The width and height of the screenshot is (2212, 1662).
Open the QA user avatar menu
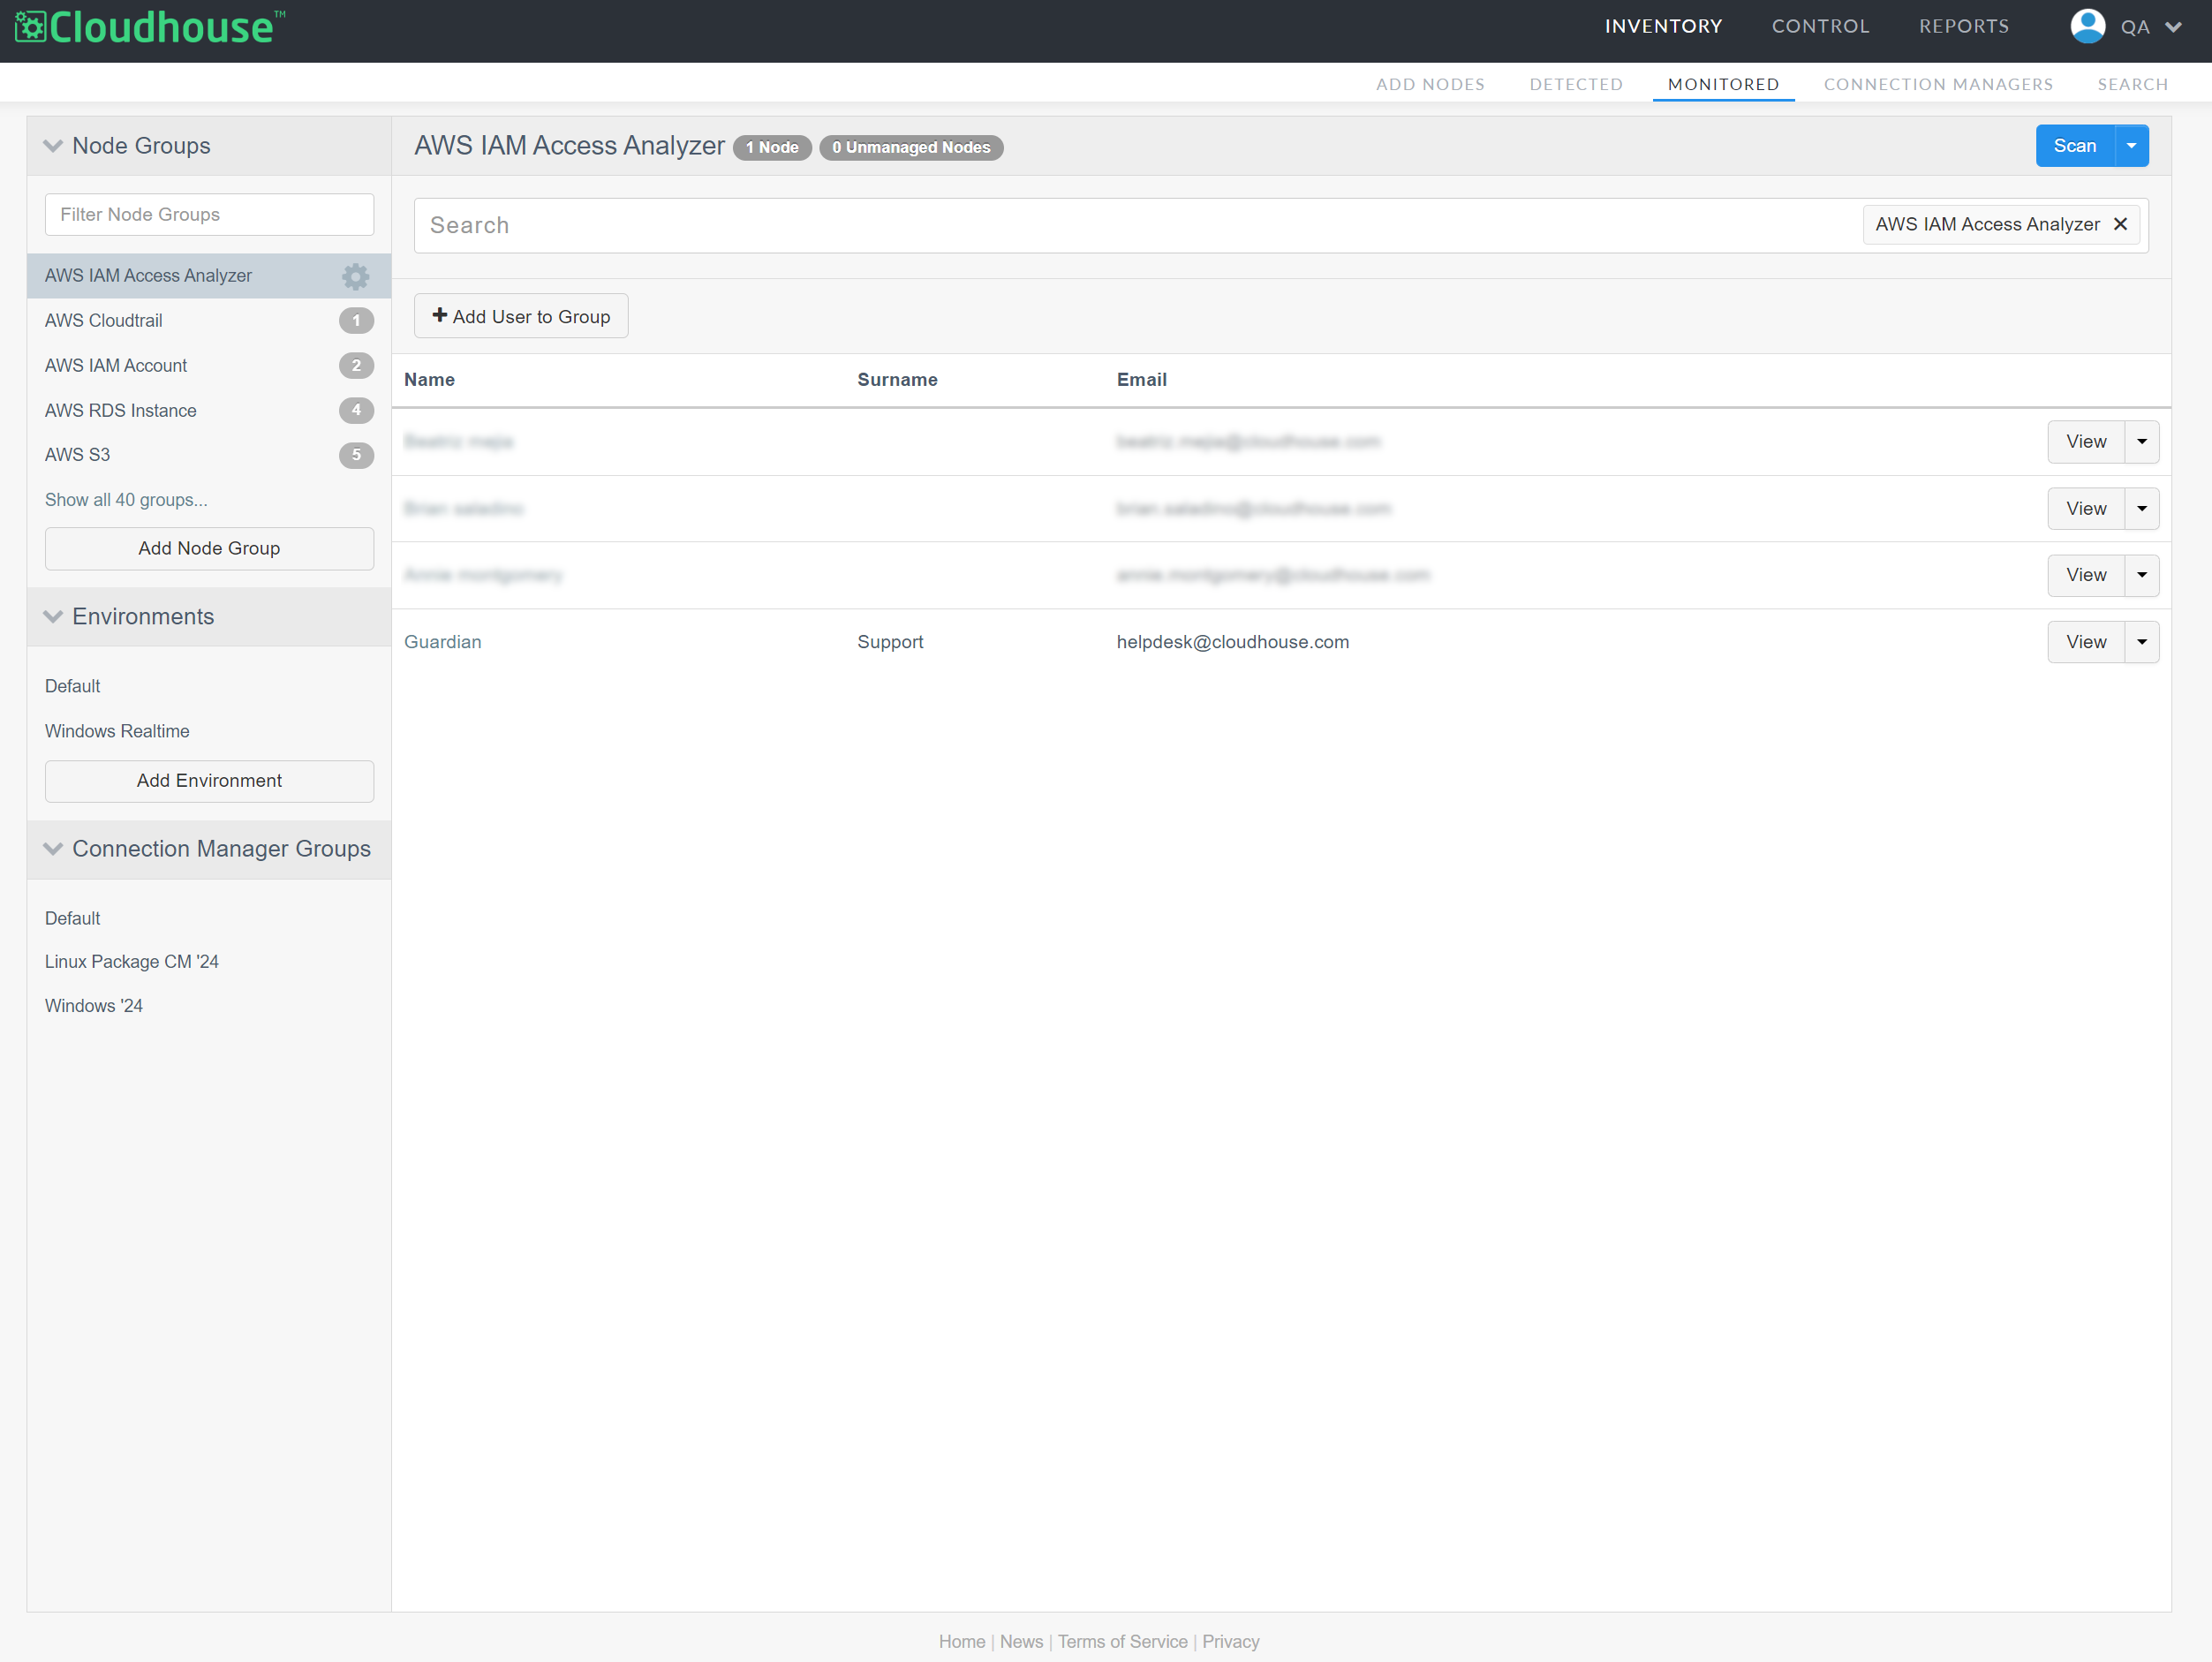coord(2087,26)
